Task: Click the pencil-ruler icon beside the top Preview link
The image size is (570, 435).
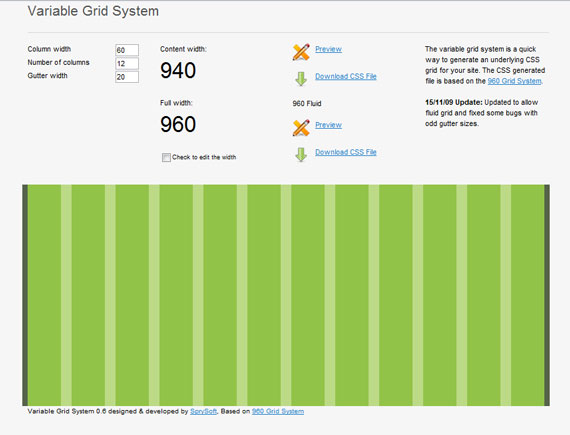Action: pos(301,52)
